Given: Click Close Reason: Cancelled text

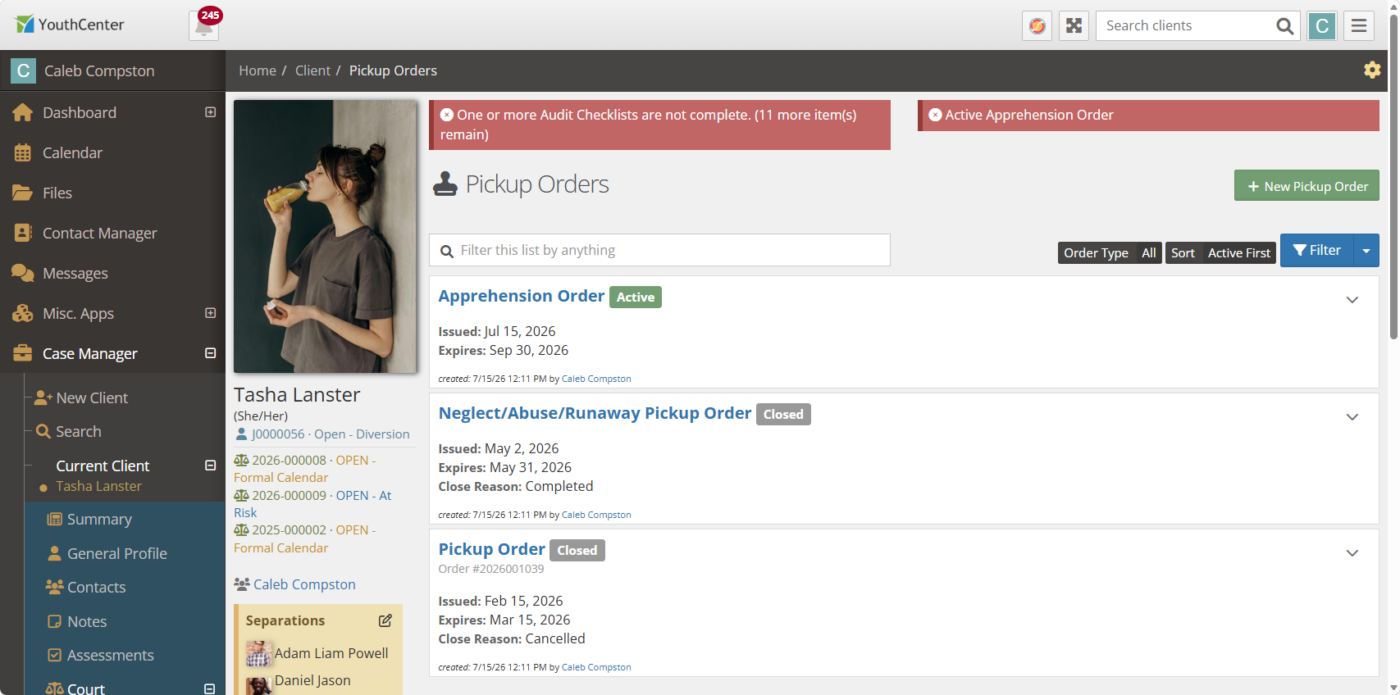Looking at the screenshot, I should (512, 639).
